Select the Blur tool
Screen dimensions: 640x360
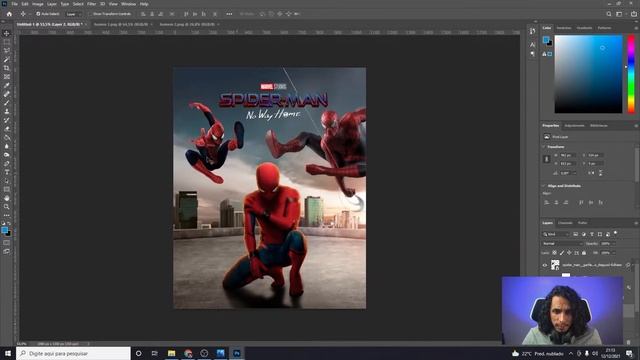(7, 146)
